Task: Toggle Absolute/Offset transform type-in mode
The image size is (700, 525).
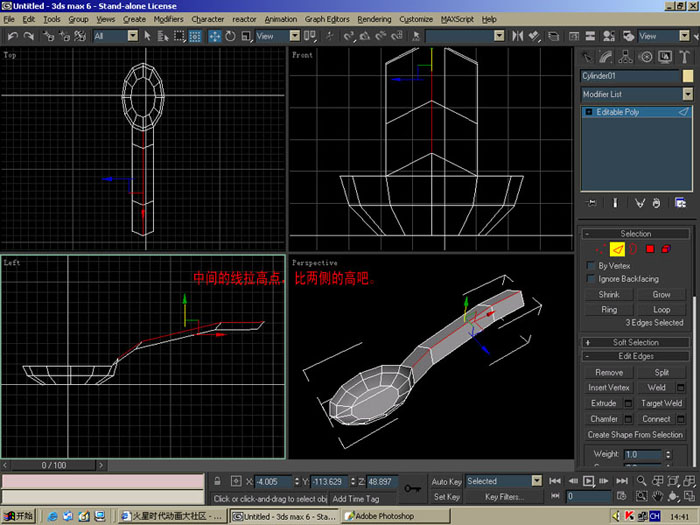Action: click(x=236, y=481)
